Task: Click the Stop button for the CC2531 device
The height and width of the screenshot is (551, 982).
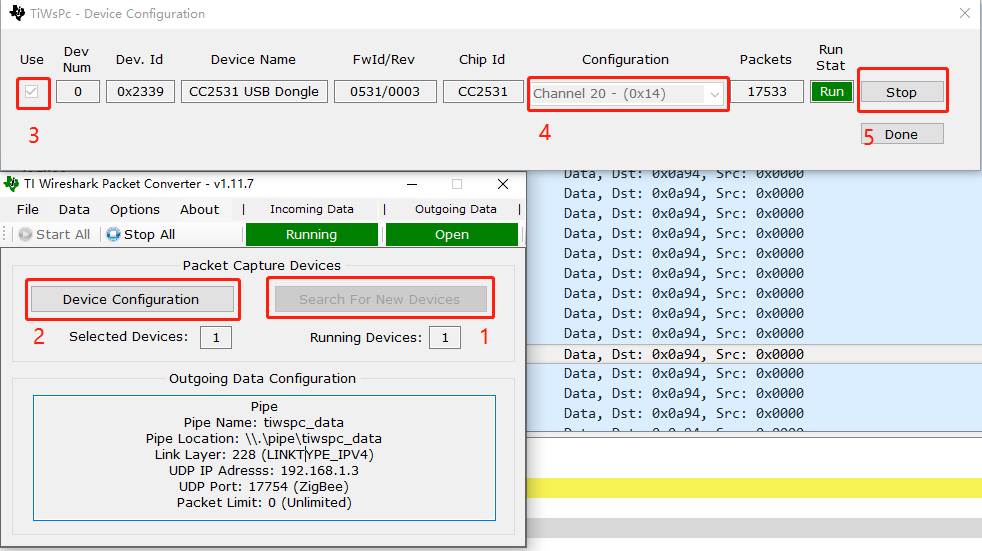Action: pos(902,92)
